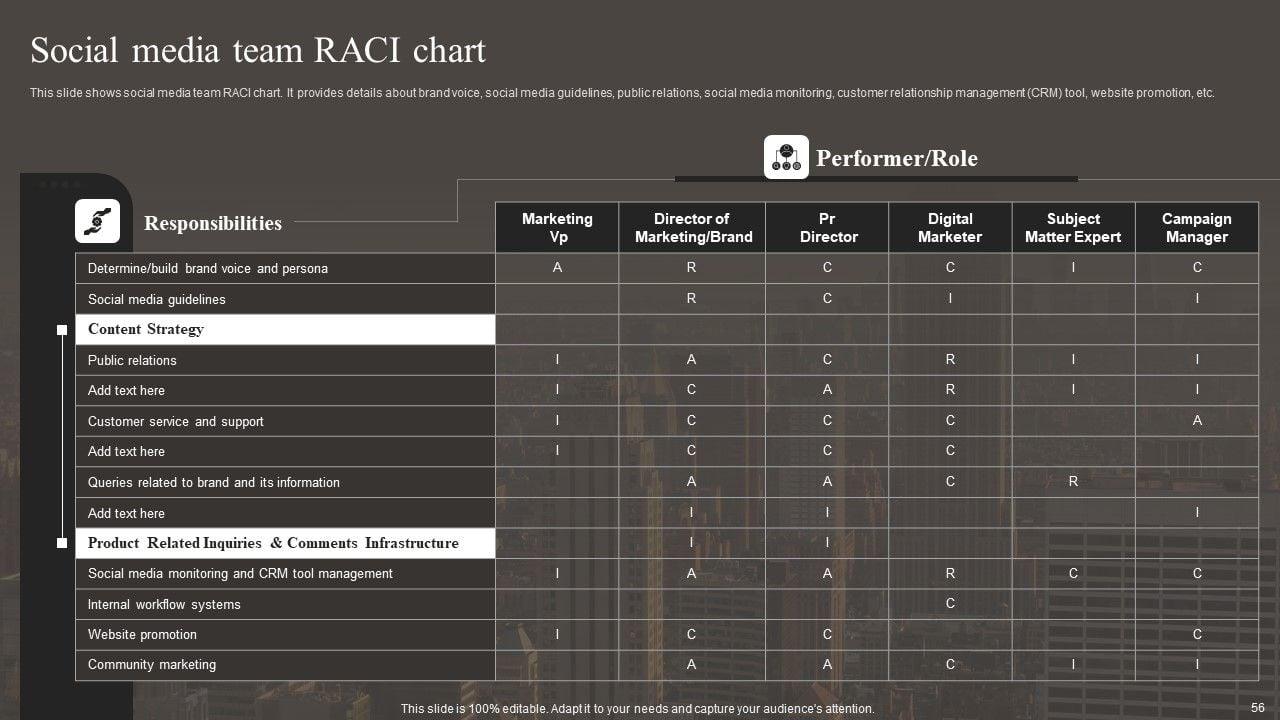Viewport: 1280px width, 720px height.
Task: Click the Community marketing row label
Action: click(x=152, y=664)
